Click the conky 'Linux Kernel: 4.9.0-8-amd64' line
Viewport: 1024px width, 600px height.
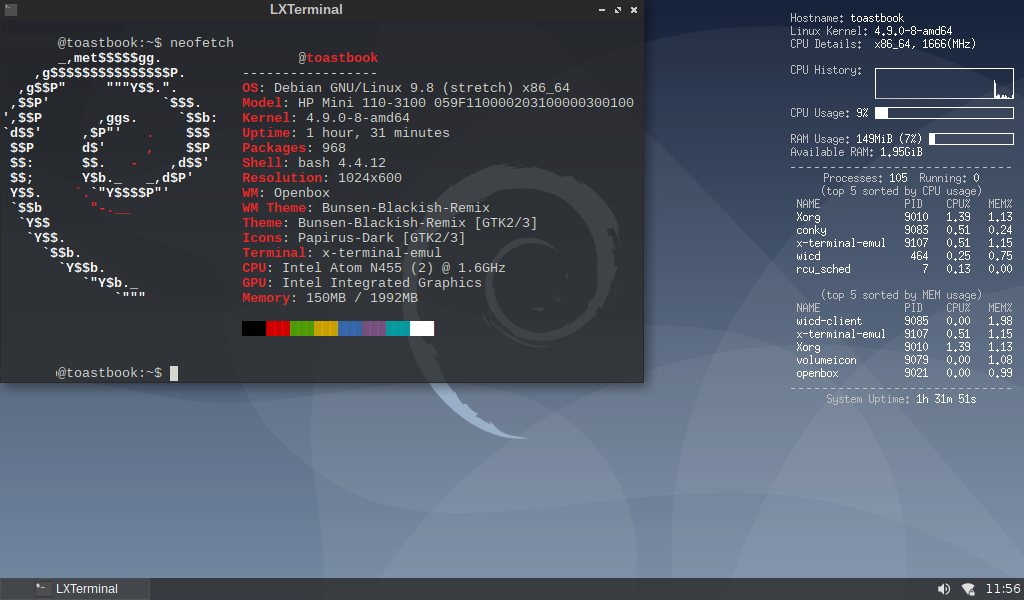[871, 31]
